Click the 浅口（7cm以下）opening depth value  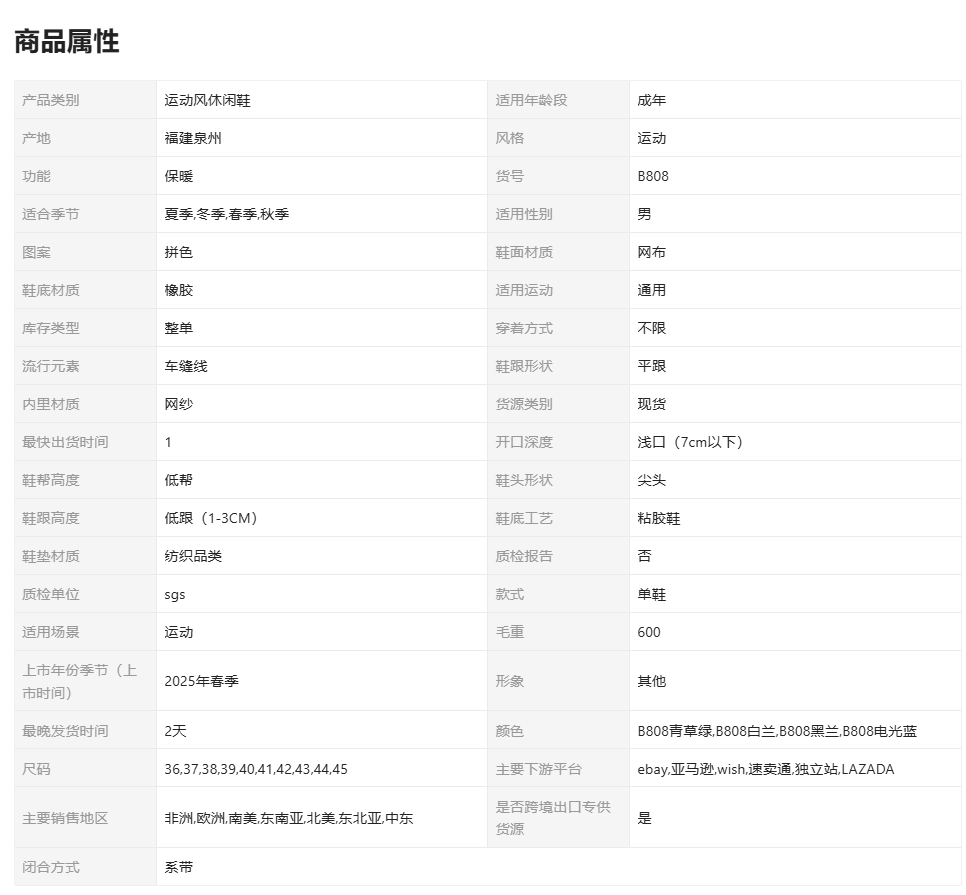(690, 442)
